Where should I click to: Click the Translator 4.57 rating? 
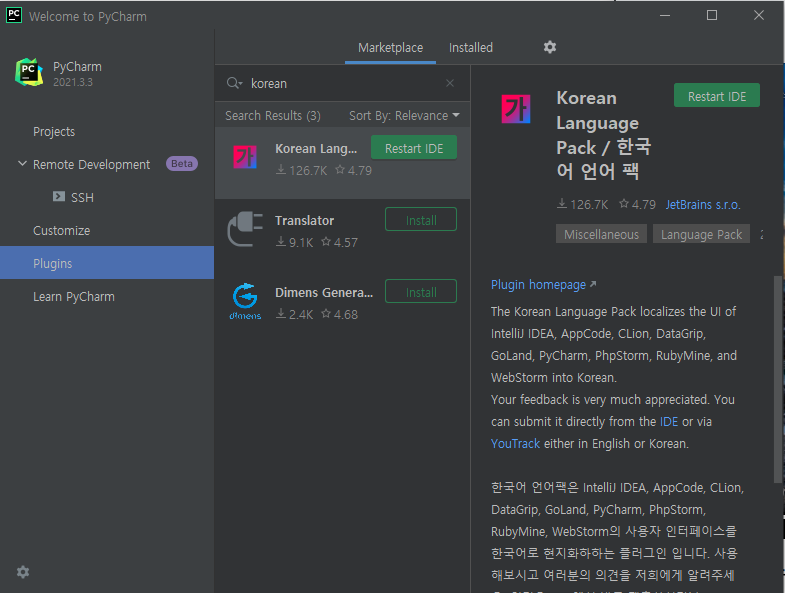click(339, 242)
